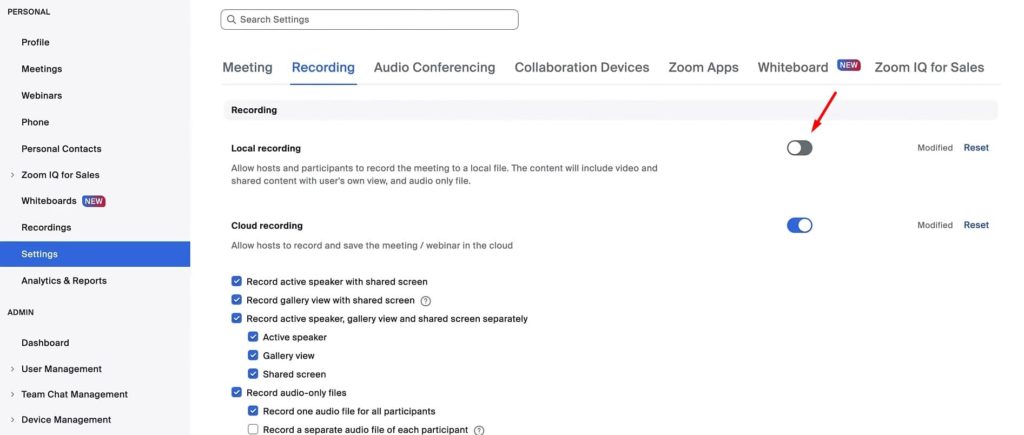Click help icon next to separate audio file
Screen dimensions: 1024x435
pos(479,430)
